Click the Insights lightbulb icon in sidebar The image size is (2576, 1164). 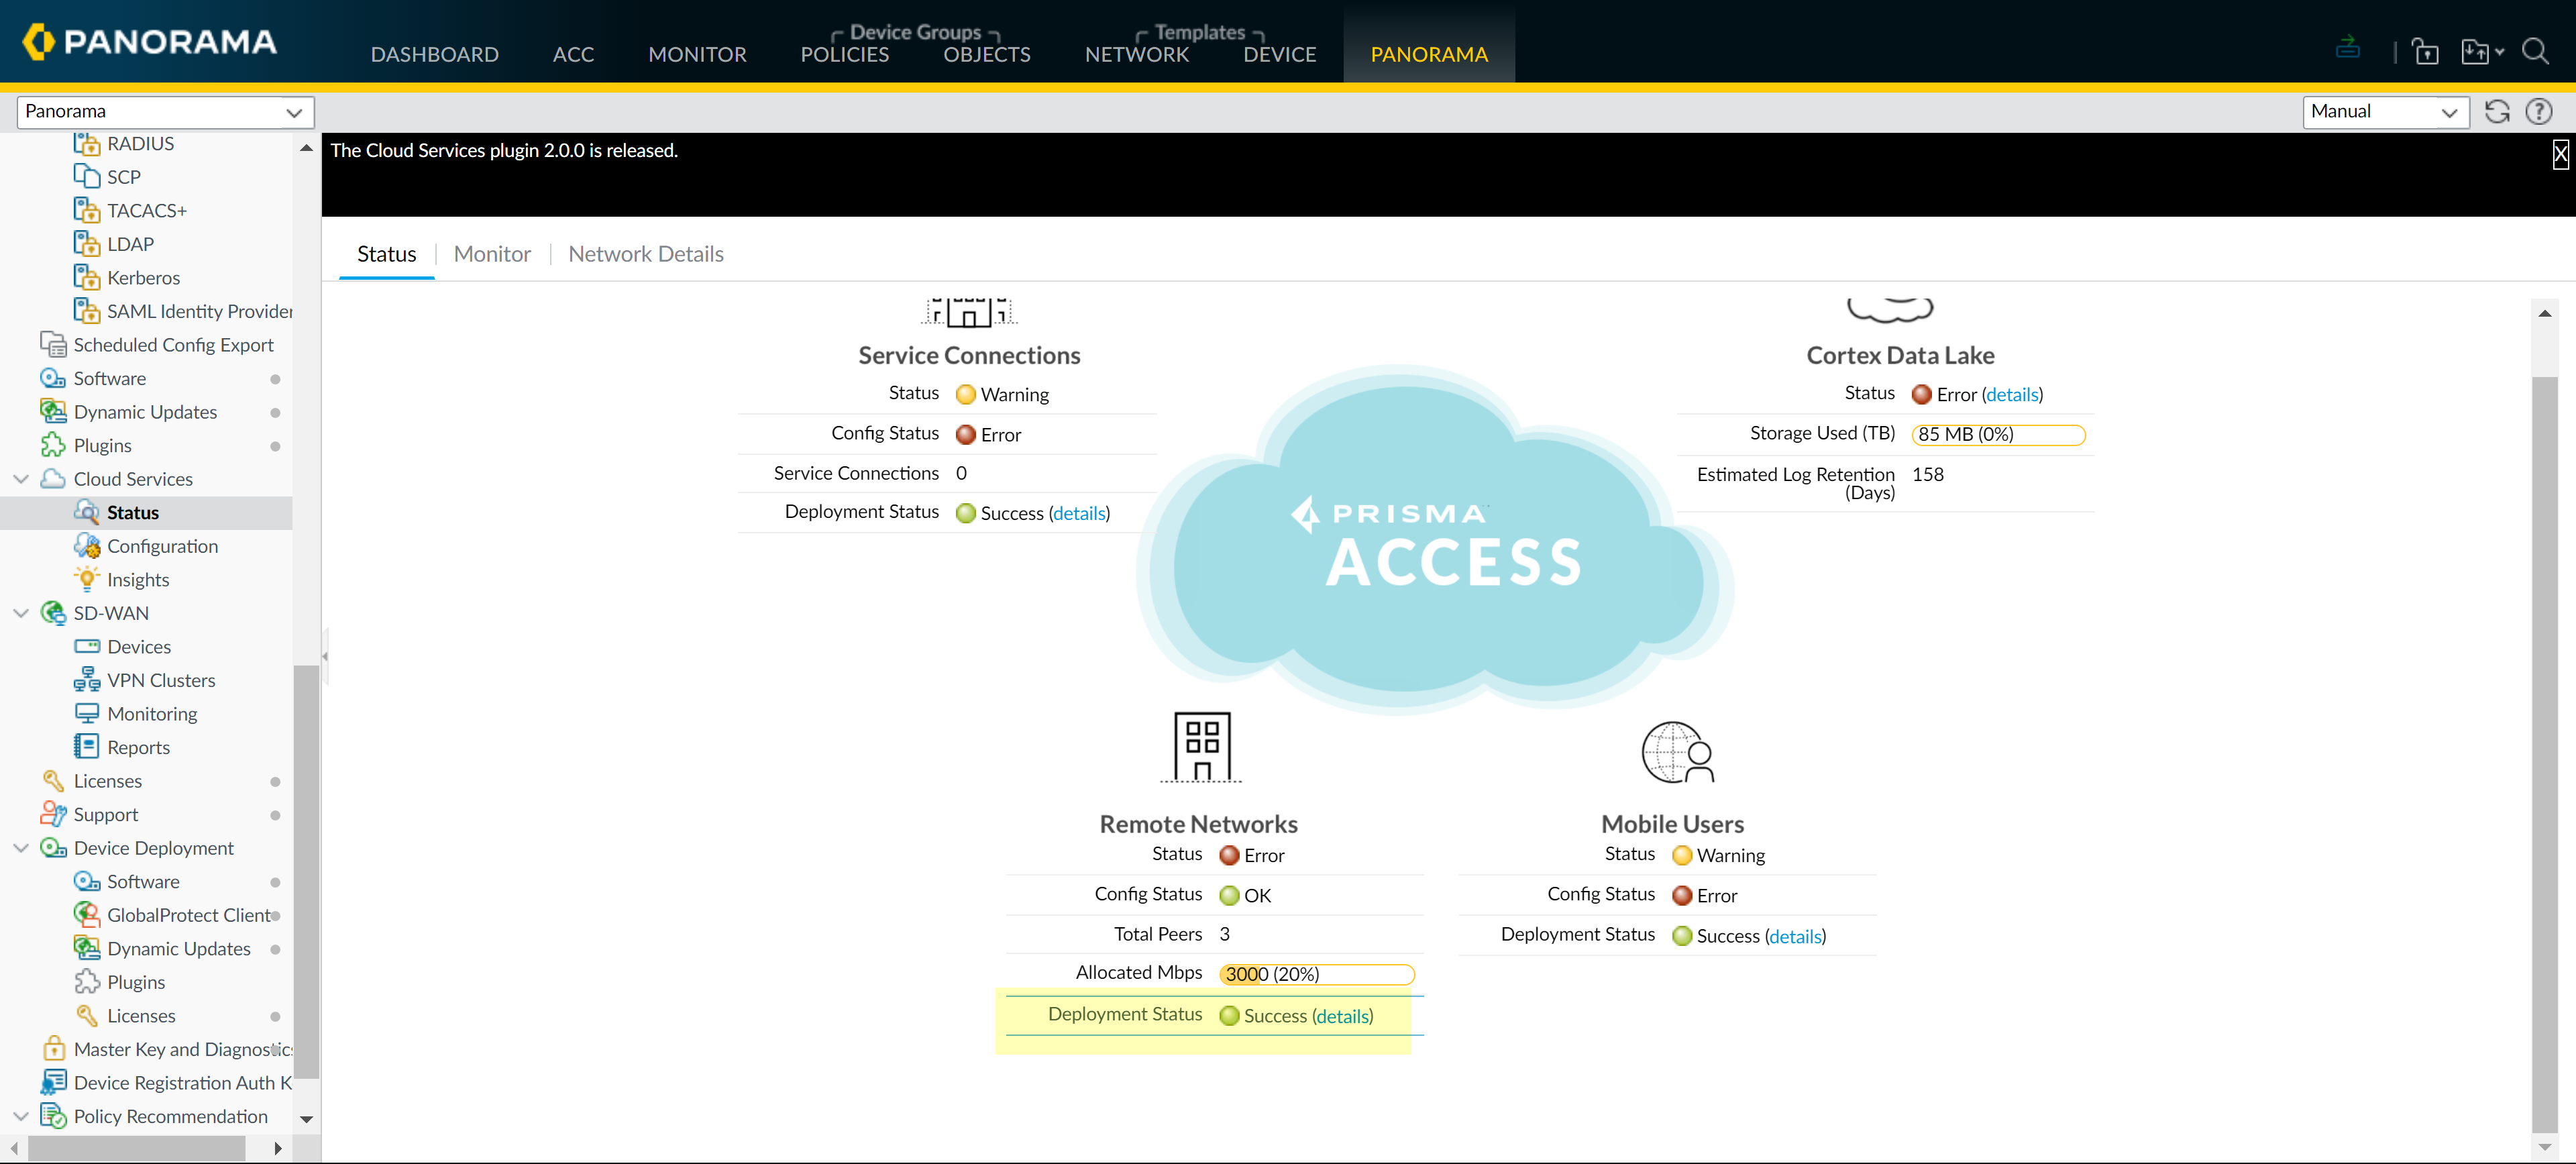[87, 579]
